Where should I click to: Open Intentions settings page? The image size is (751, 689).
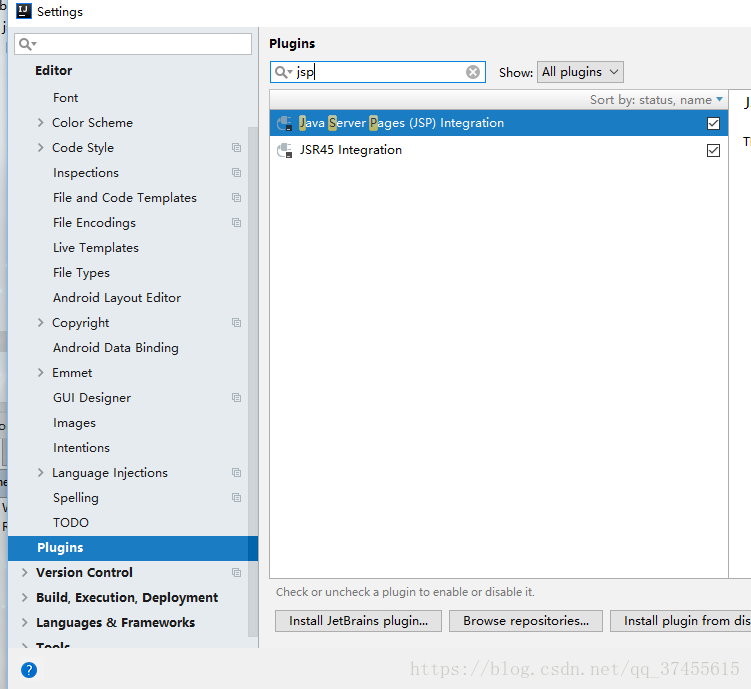[81, 448]
